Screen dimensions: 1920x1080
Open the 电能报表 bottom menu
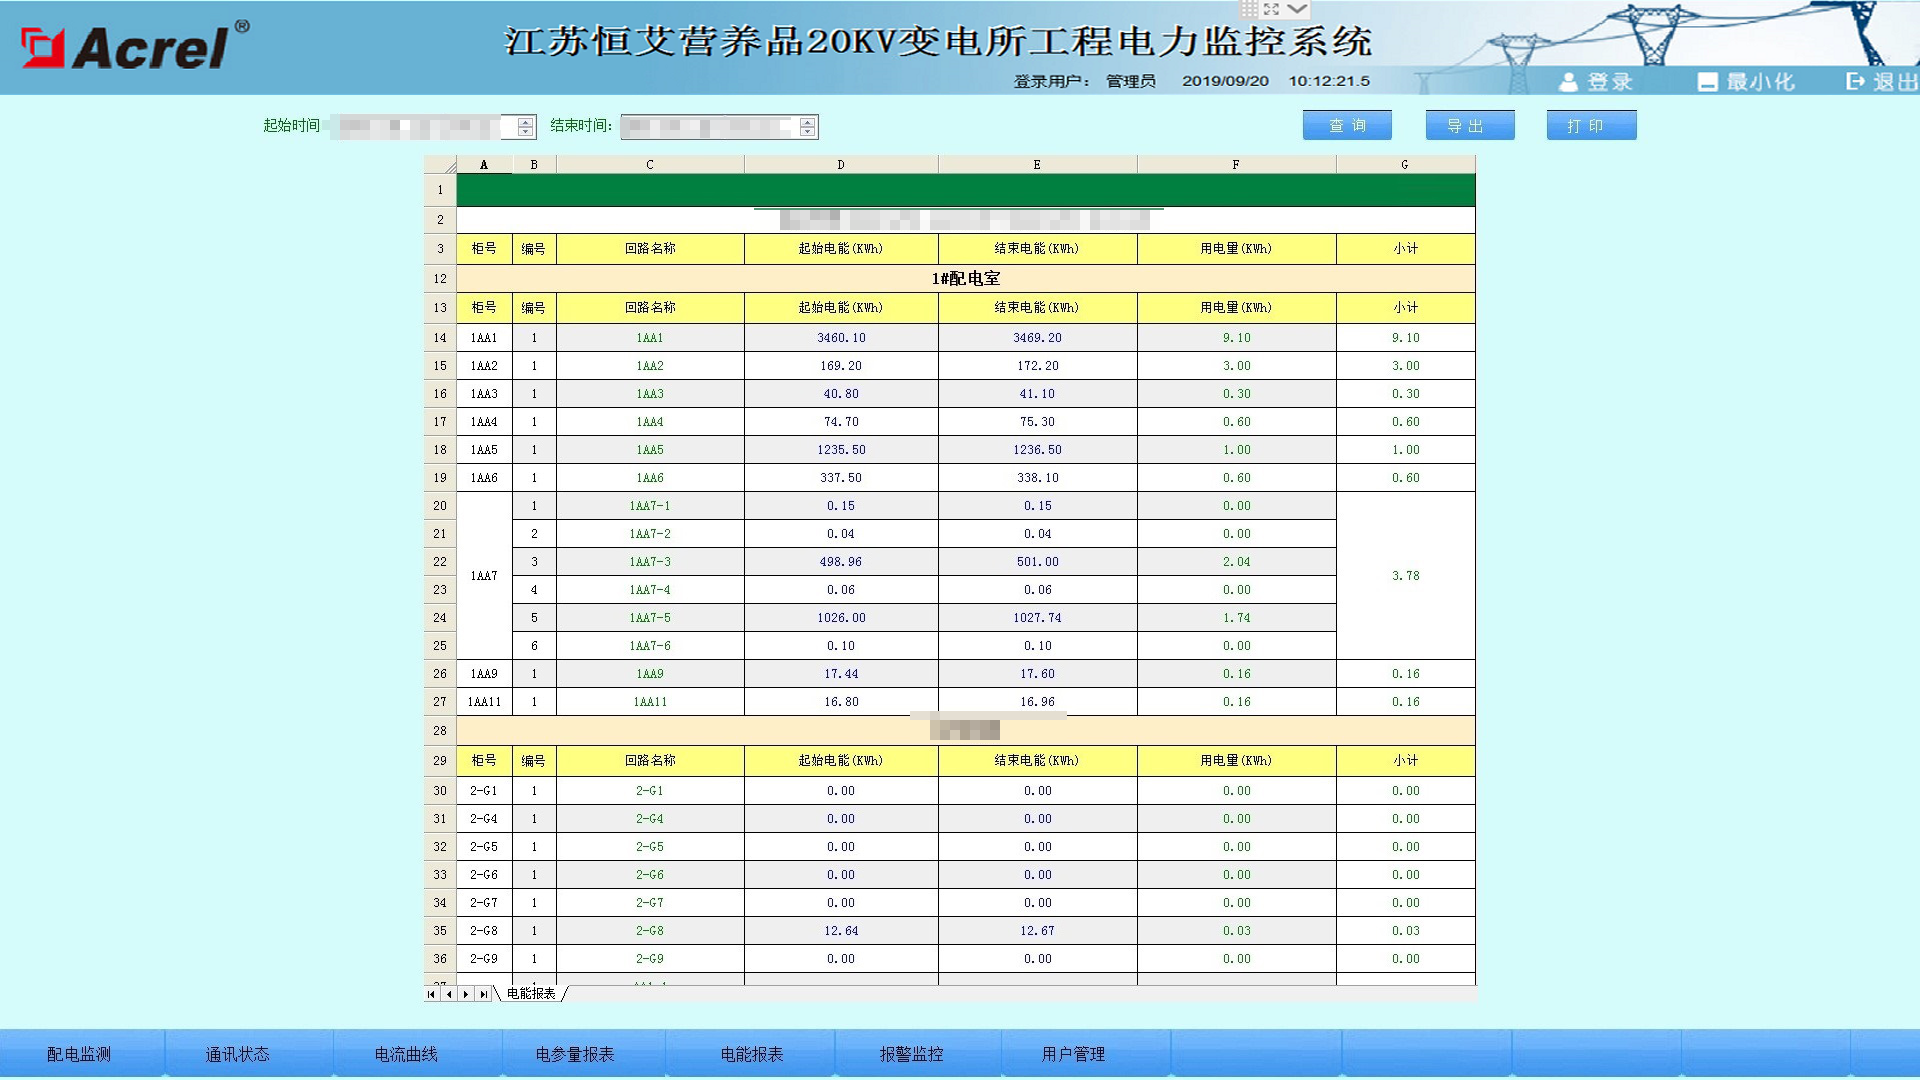pyautogui.click(x=752, y=1054)
